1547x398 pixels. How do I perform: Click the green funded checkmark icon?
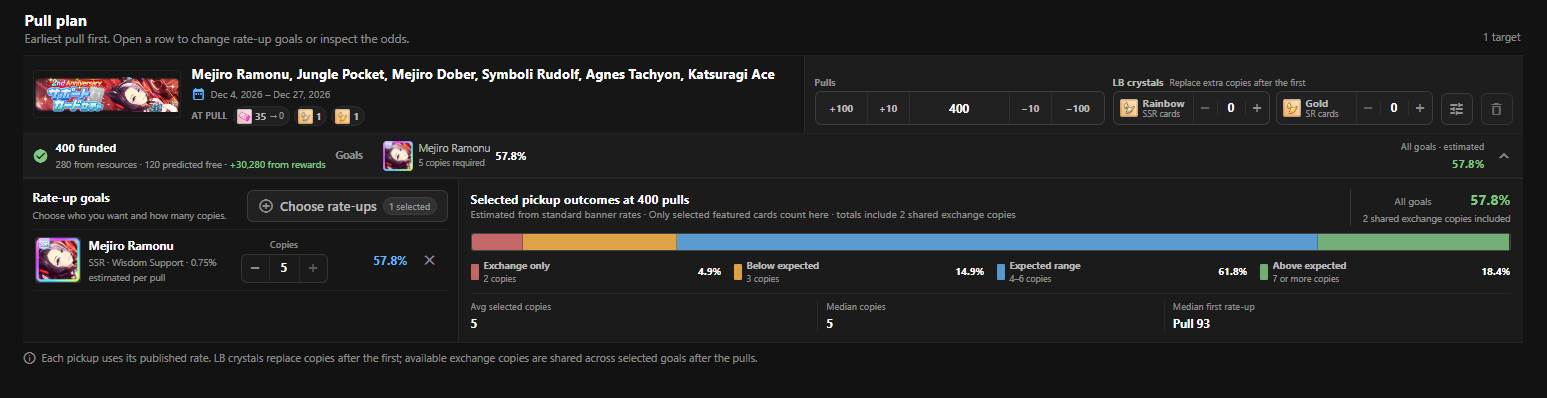click(x=41, y=156)
